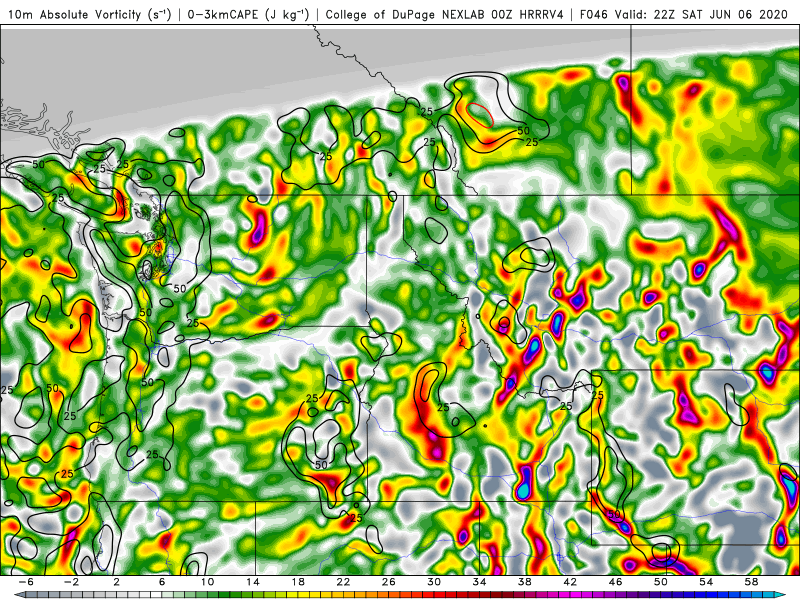Click the 'F046' forecast hour label
The height and width of the screenshot is (600, 800).
point(594,15)
